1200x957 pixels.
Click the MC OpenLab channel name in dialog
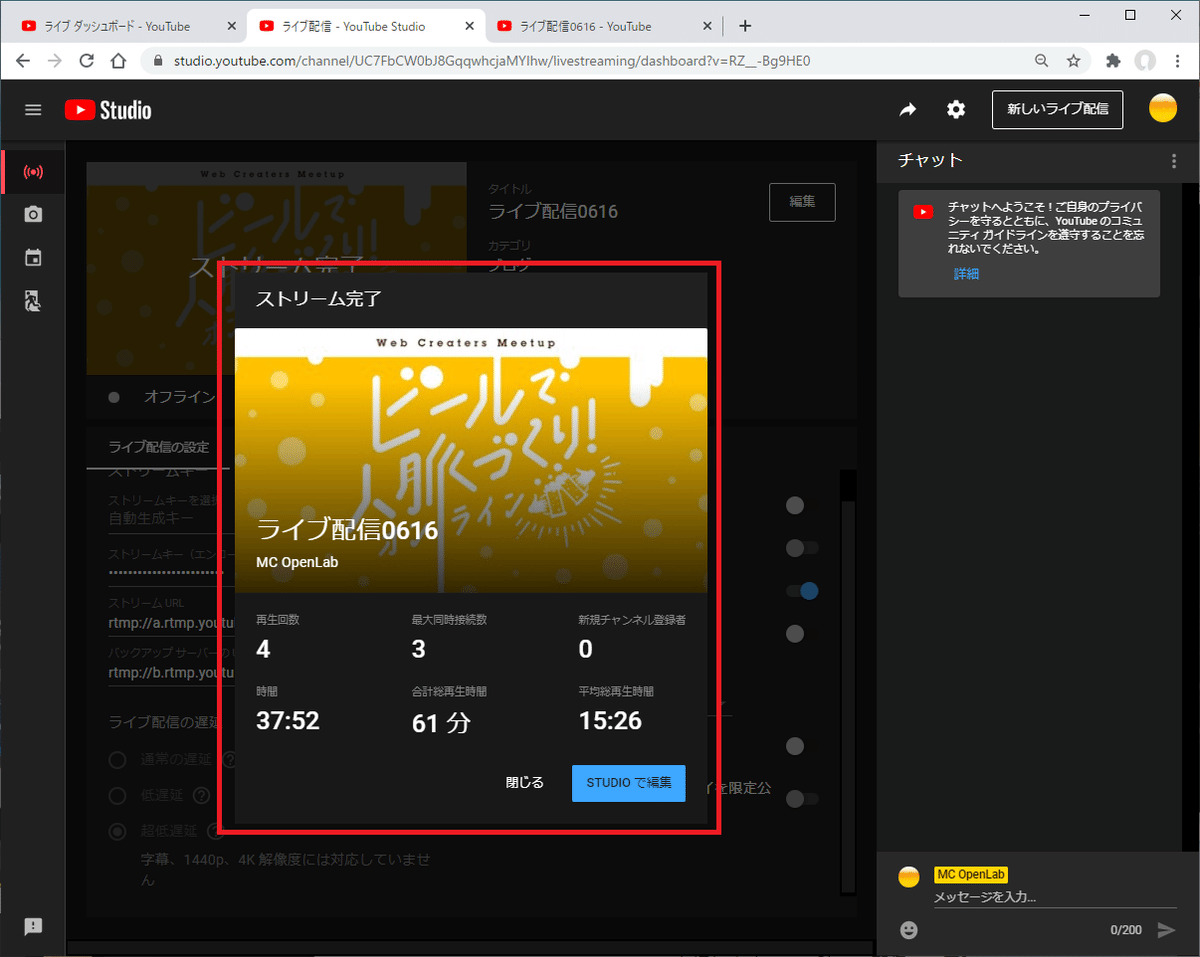coord(297,562)
